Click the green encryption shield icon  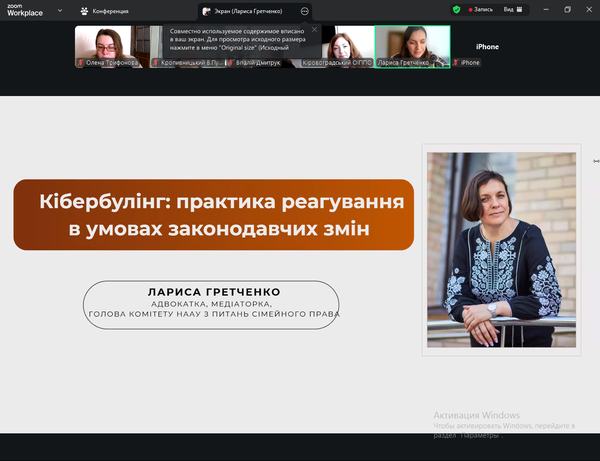pos(456,9)
